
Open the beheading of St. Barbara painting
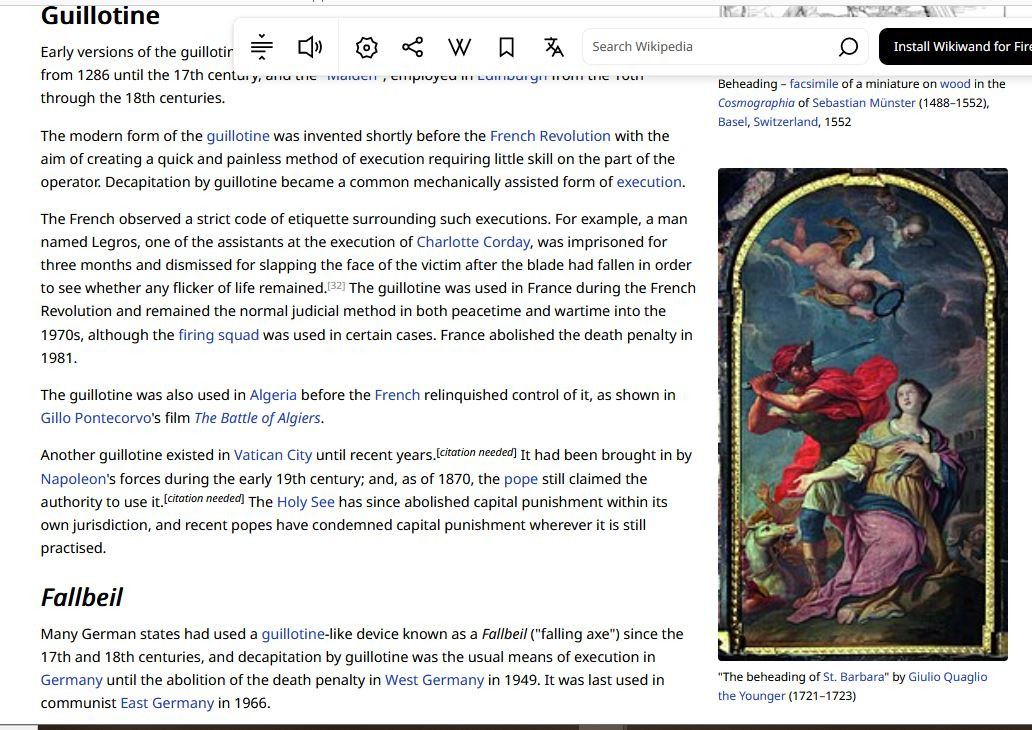[x=862, y=414]
